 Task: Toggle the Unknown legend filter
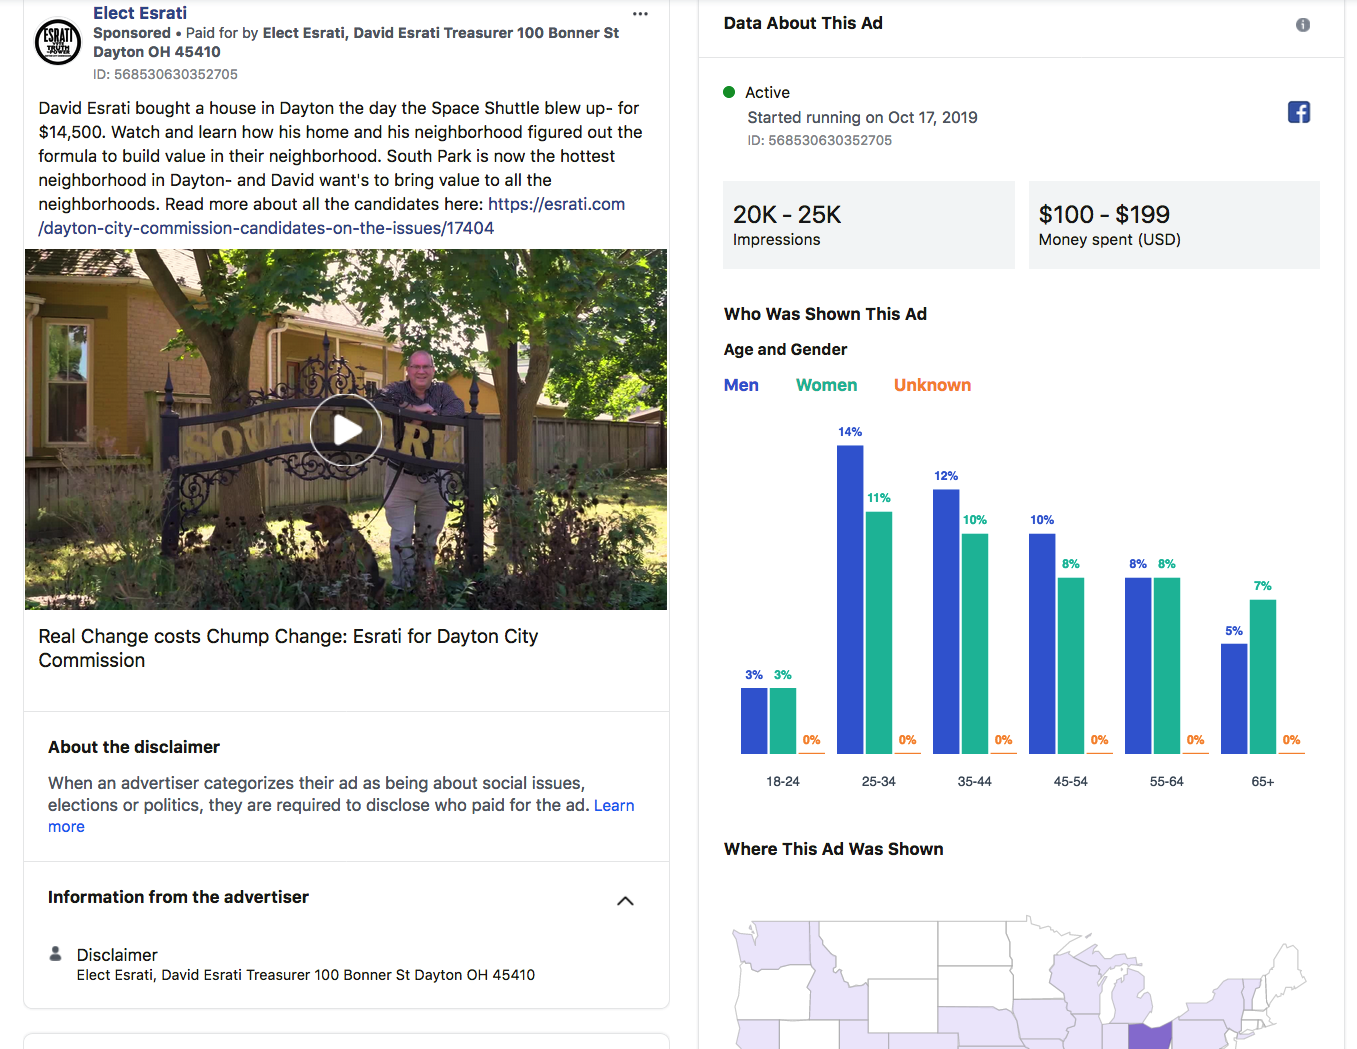tap(932, 385)
